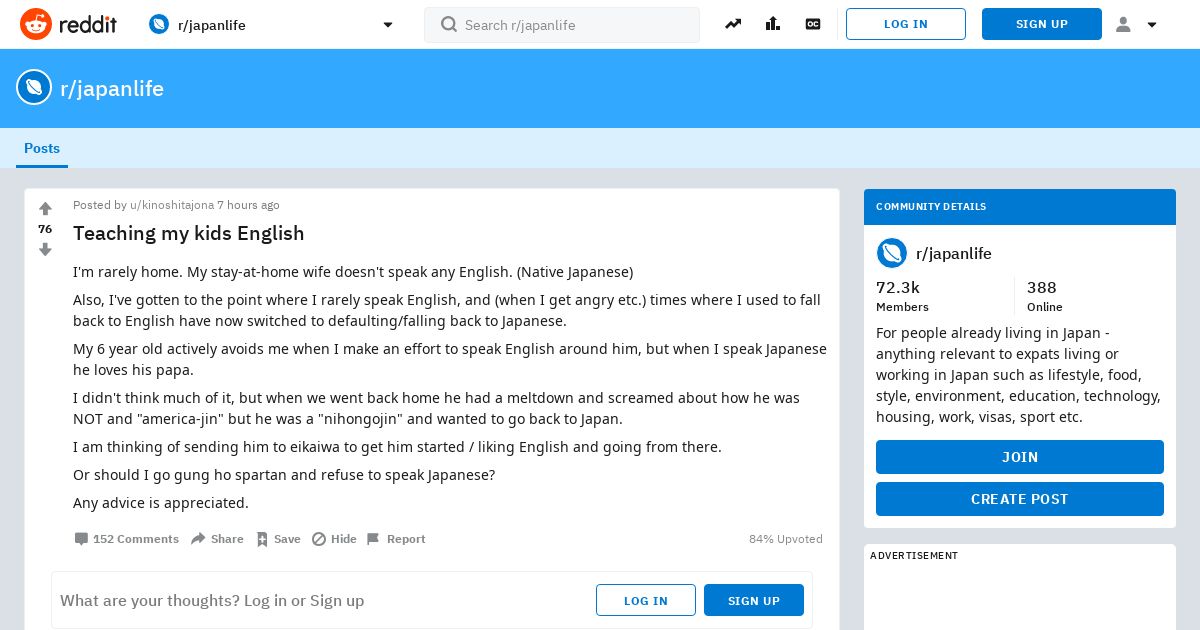Open the 152 Comments link

(x=126, y=539)
